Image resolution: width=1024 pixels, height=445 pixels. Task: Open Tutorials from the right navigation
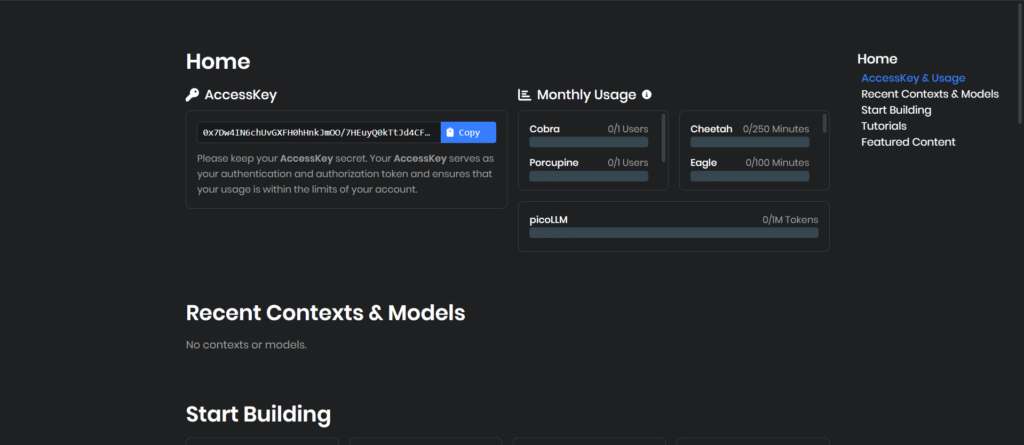pyautogui.click(x=883, y=126)
